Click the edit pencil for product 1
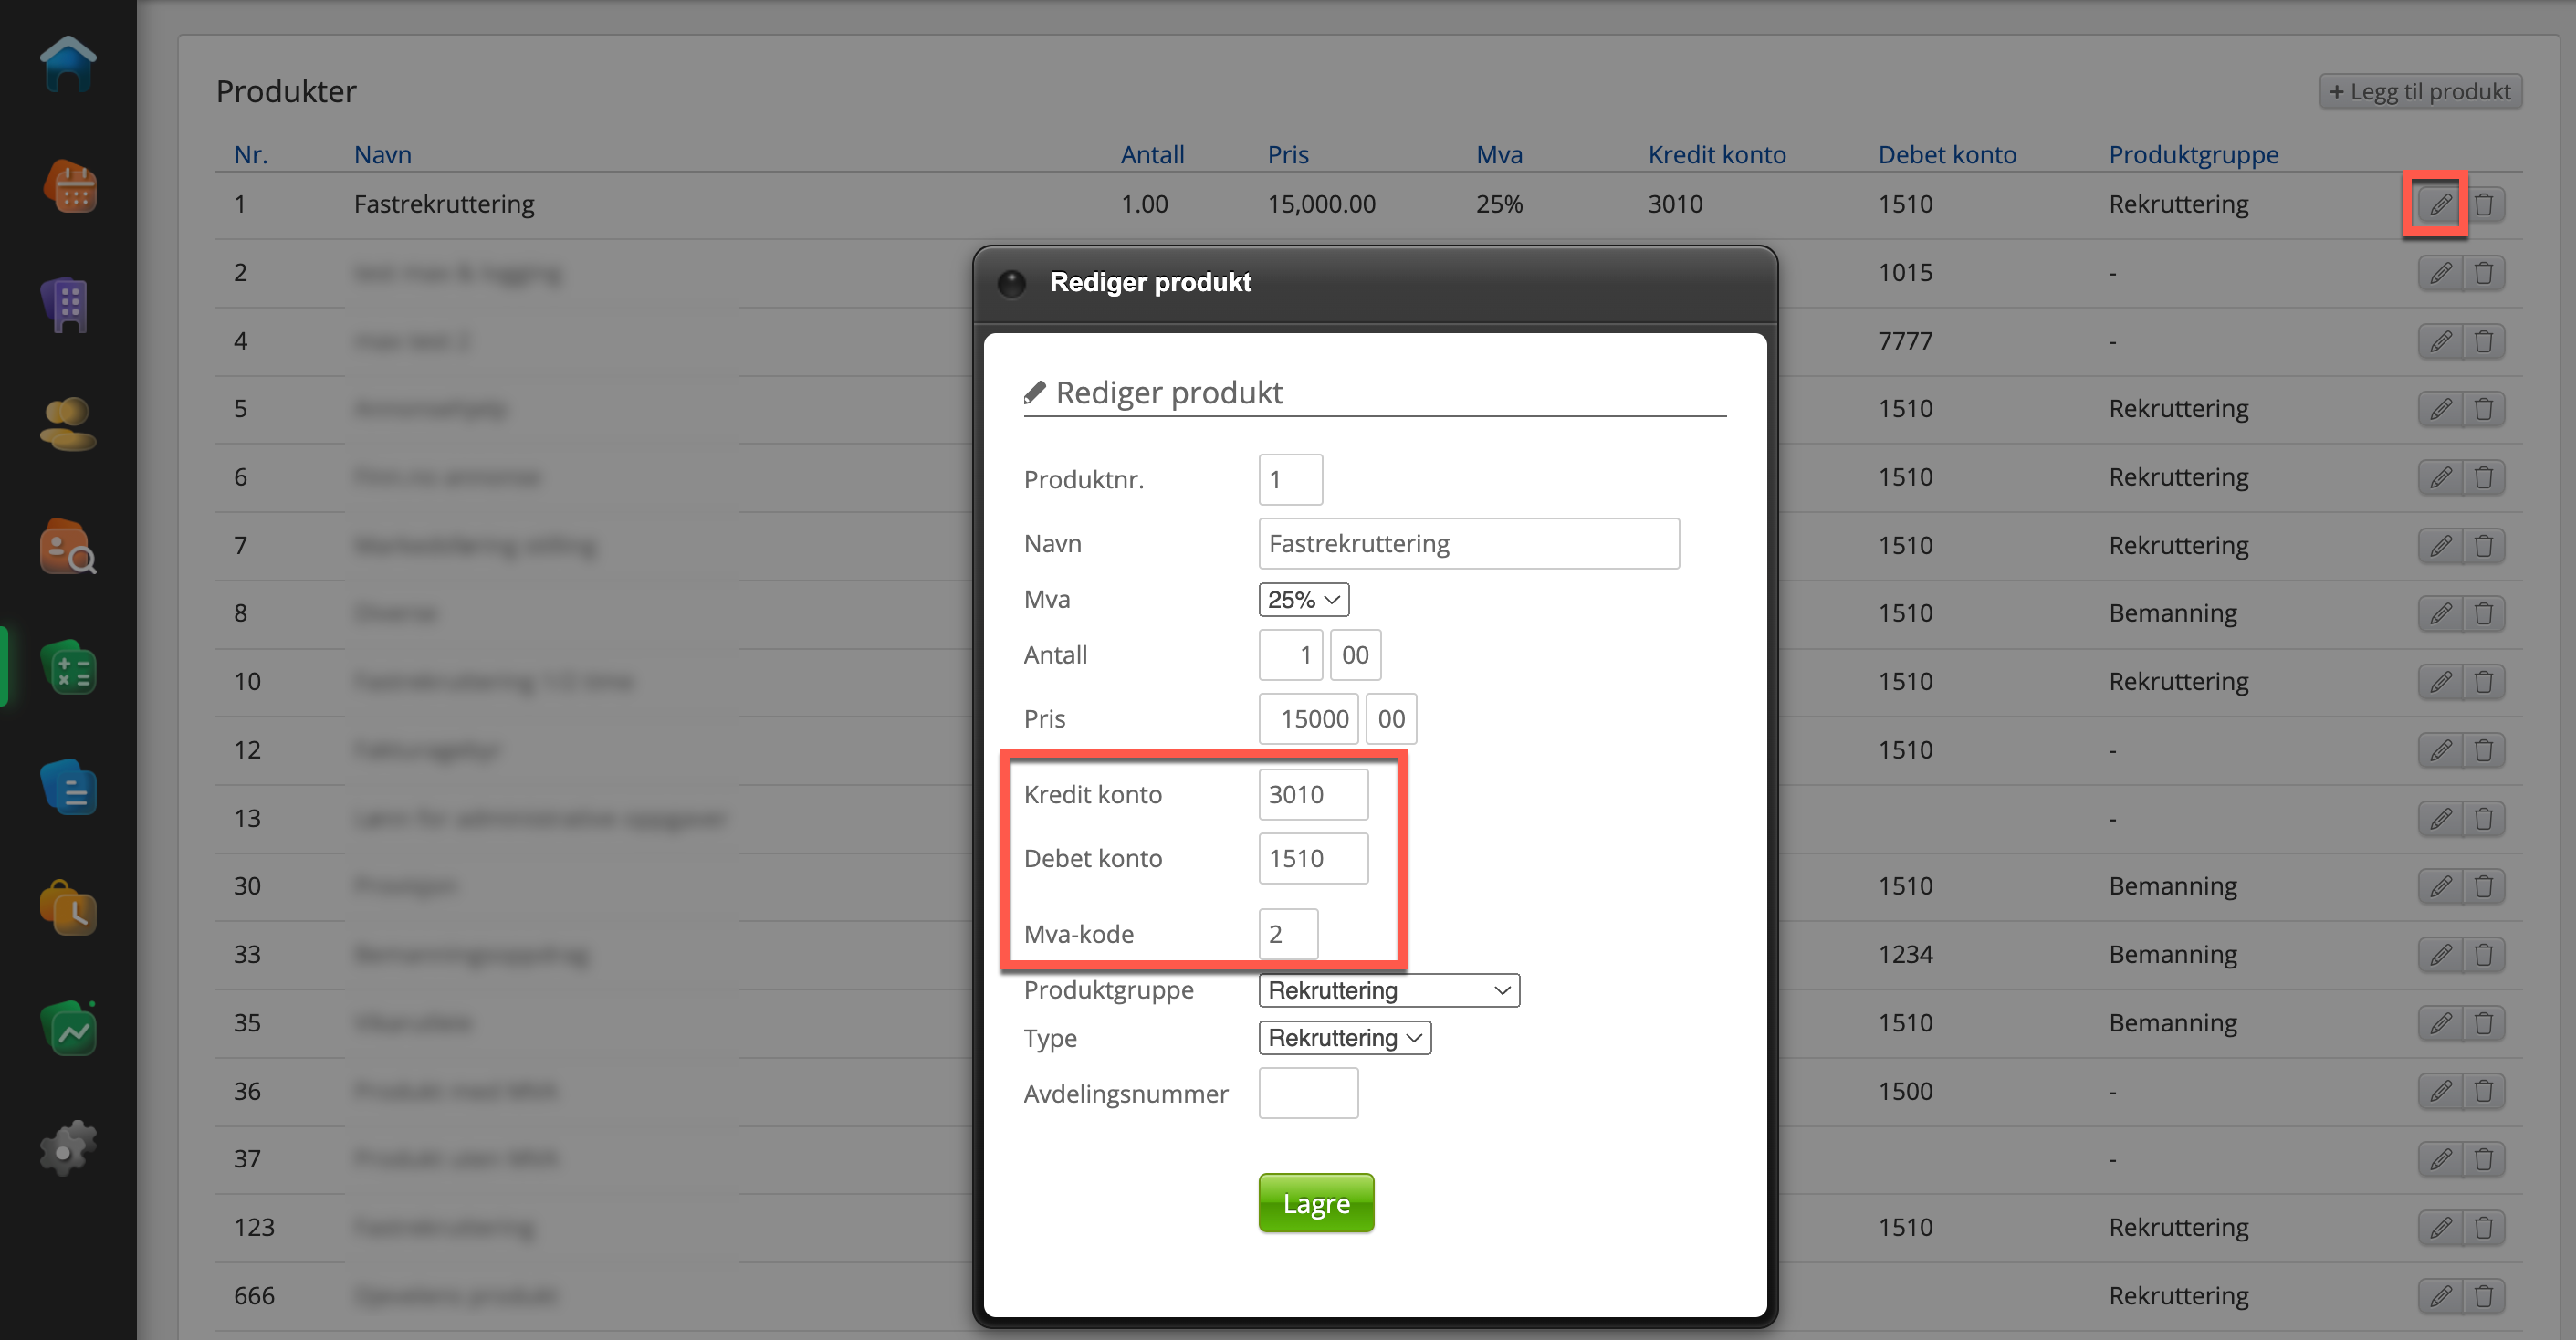 [x=2440, y=204]
